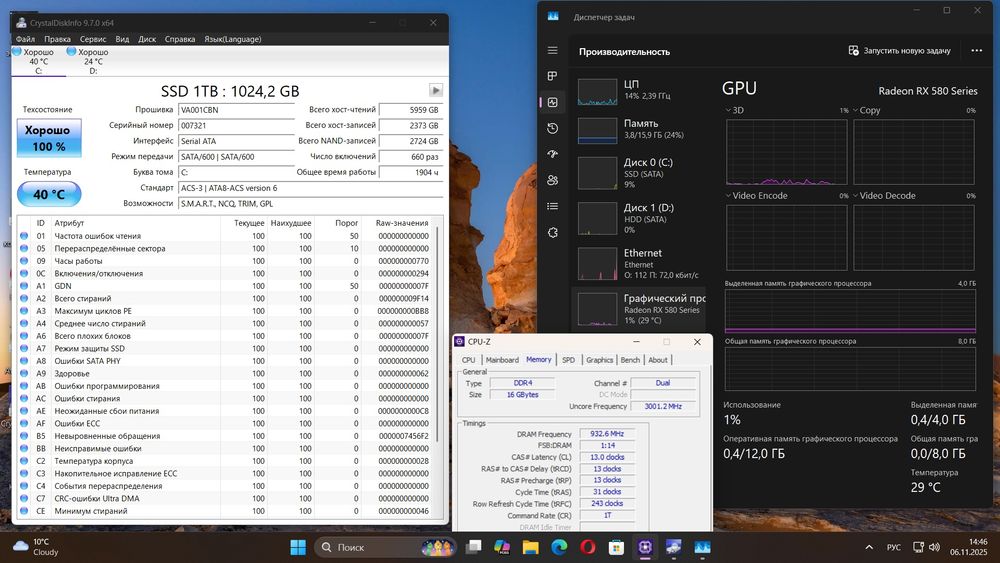Click status dot icon for row CE Минимум стираний
This screenshot has height=563, width=1000.
click(x=24, y=511)
